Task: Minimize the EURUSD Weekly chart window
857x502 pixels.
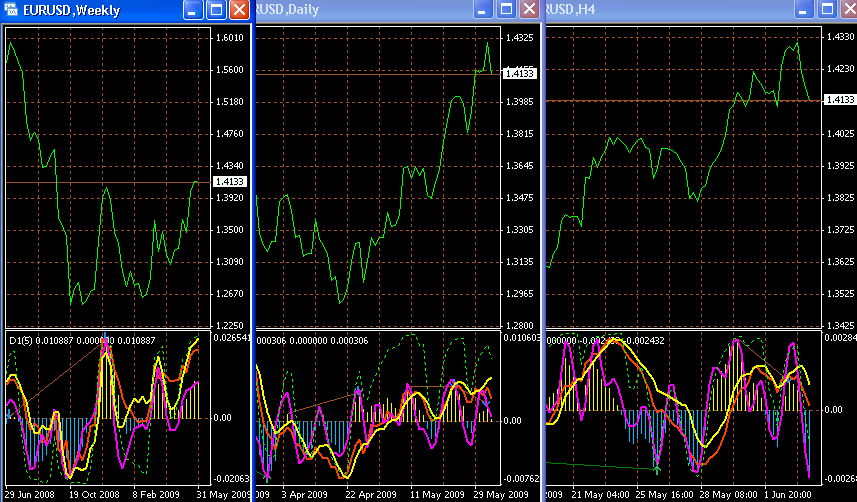Action: 193,9
